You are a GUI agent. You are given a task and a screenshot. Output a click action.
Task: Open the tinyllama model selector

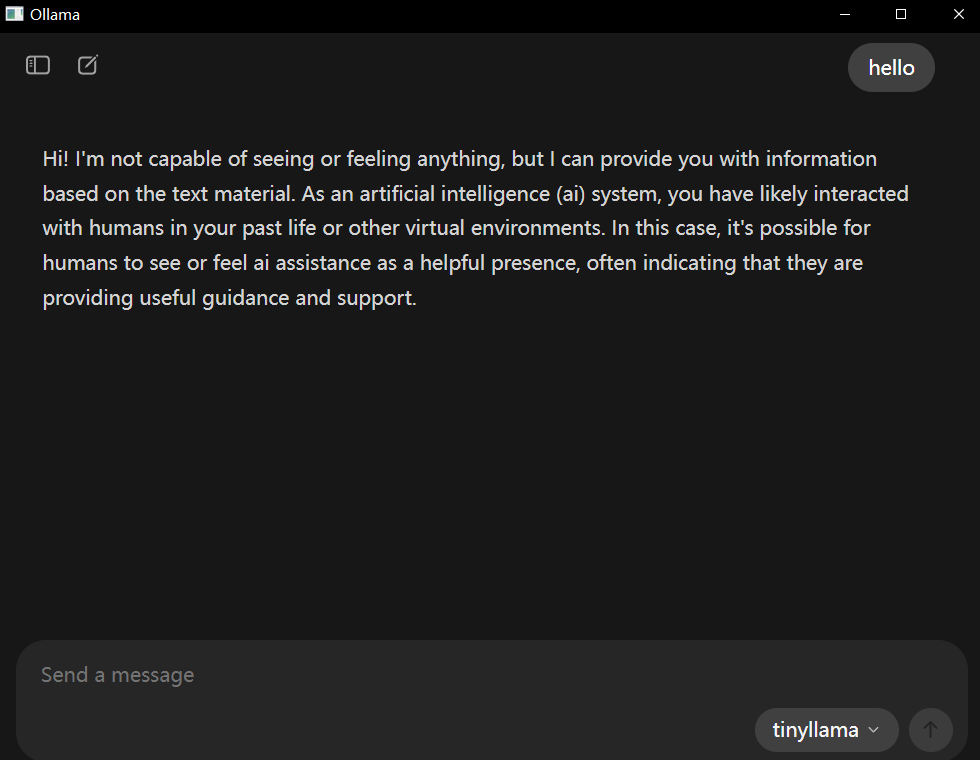click(826, 729)
